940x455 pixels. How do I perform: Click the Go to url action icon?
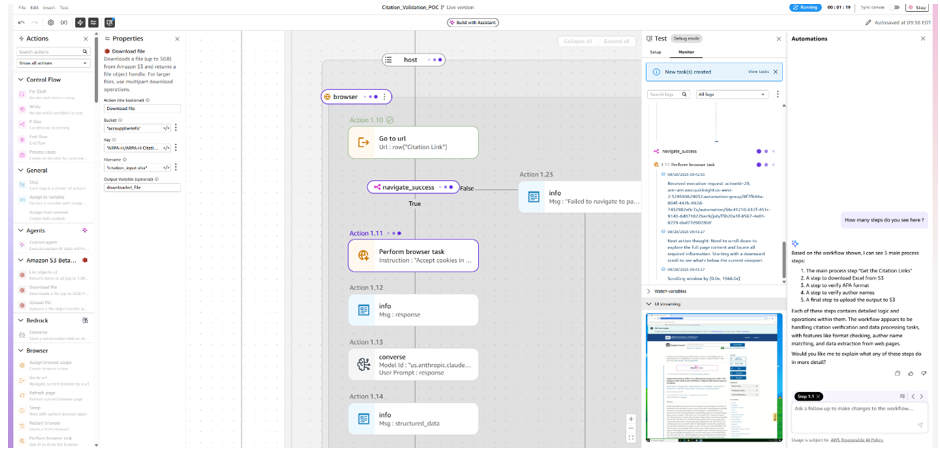click(x=364, y=143)
